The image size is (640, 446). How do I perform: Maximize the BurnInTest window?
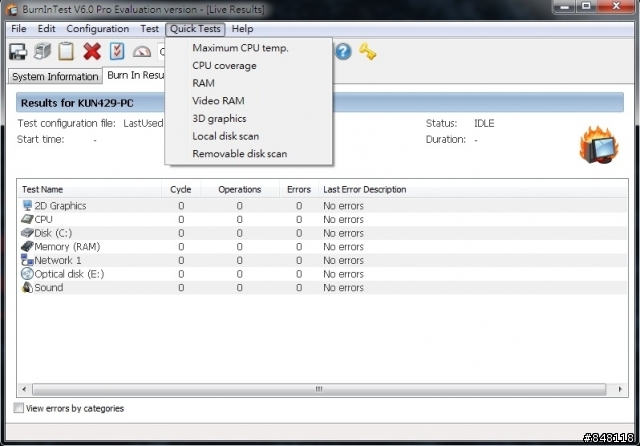point(586,7)
